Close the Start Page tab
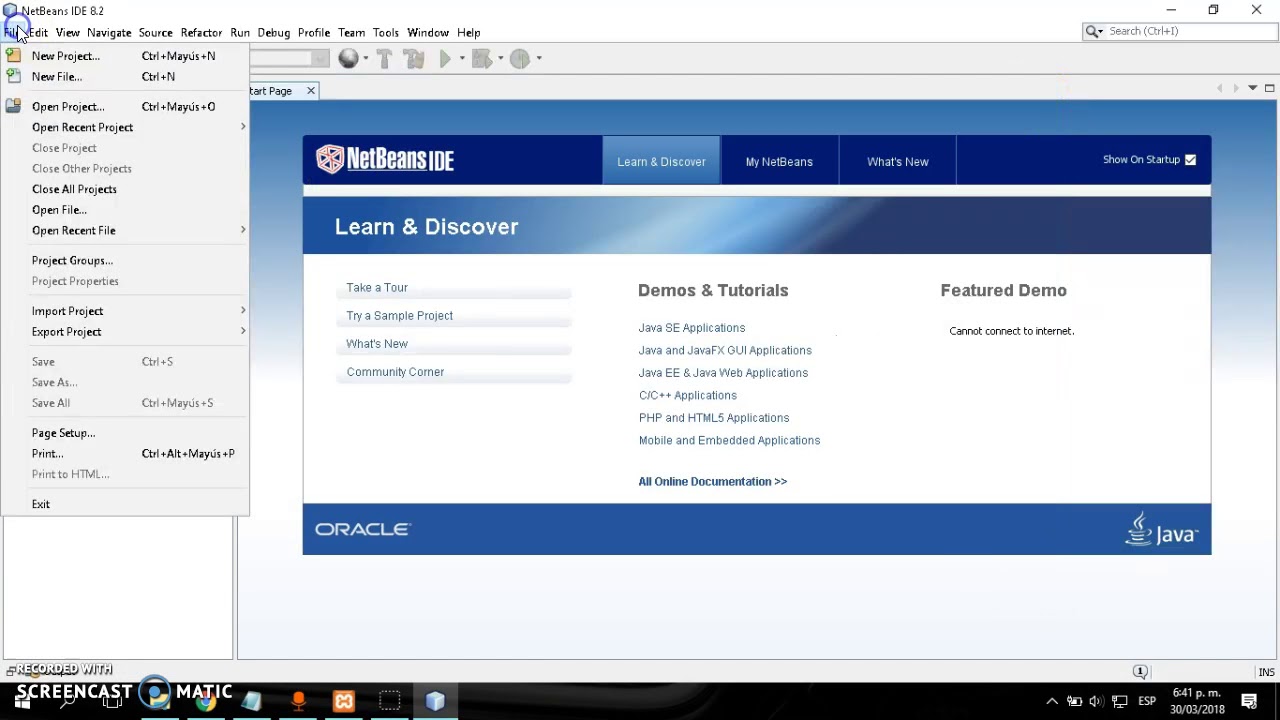The height and width of the screenshot is (720, 1280). pos(311,91)
